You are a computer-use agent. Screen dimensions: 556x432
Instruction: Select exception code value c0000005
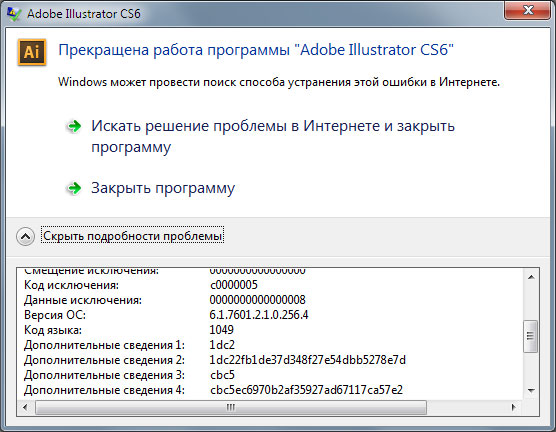coord(234,285)
